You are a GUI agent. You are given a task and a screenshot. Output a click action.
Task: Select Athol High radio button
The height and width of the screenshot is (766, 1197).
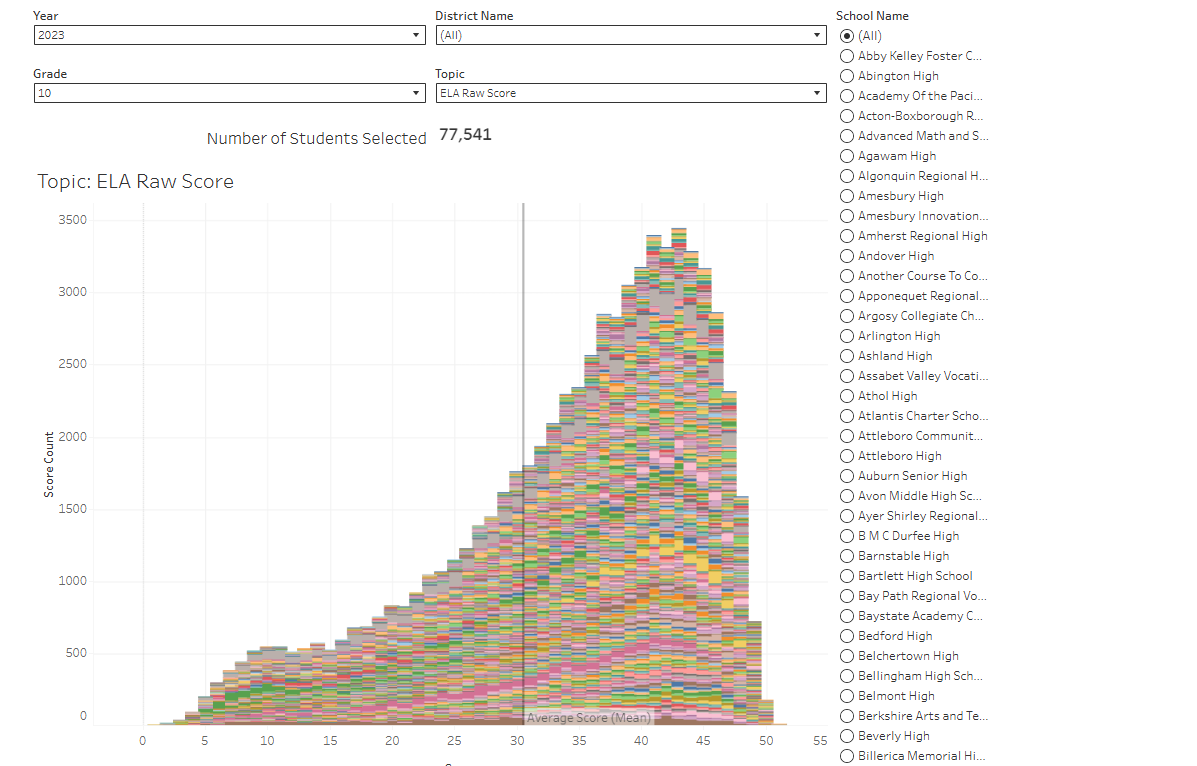(x=847, y=396)
